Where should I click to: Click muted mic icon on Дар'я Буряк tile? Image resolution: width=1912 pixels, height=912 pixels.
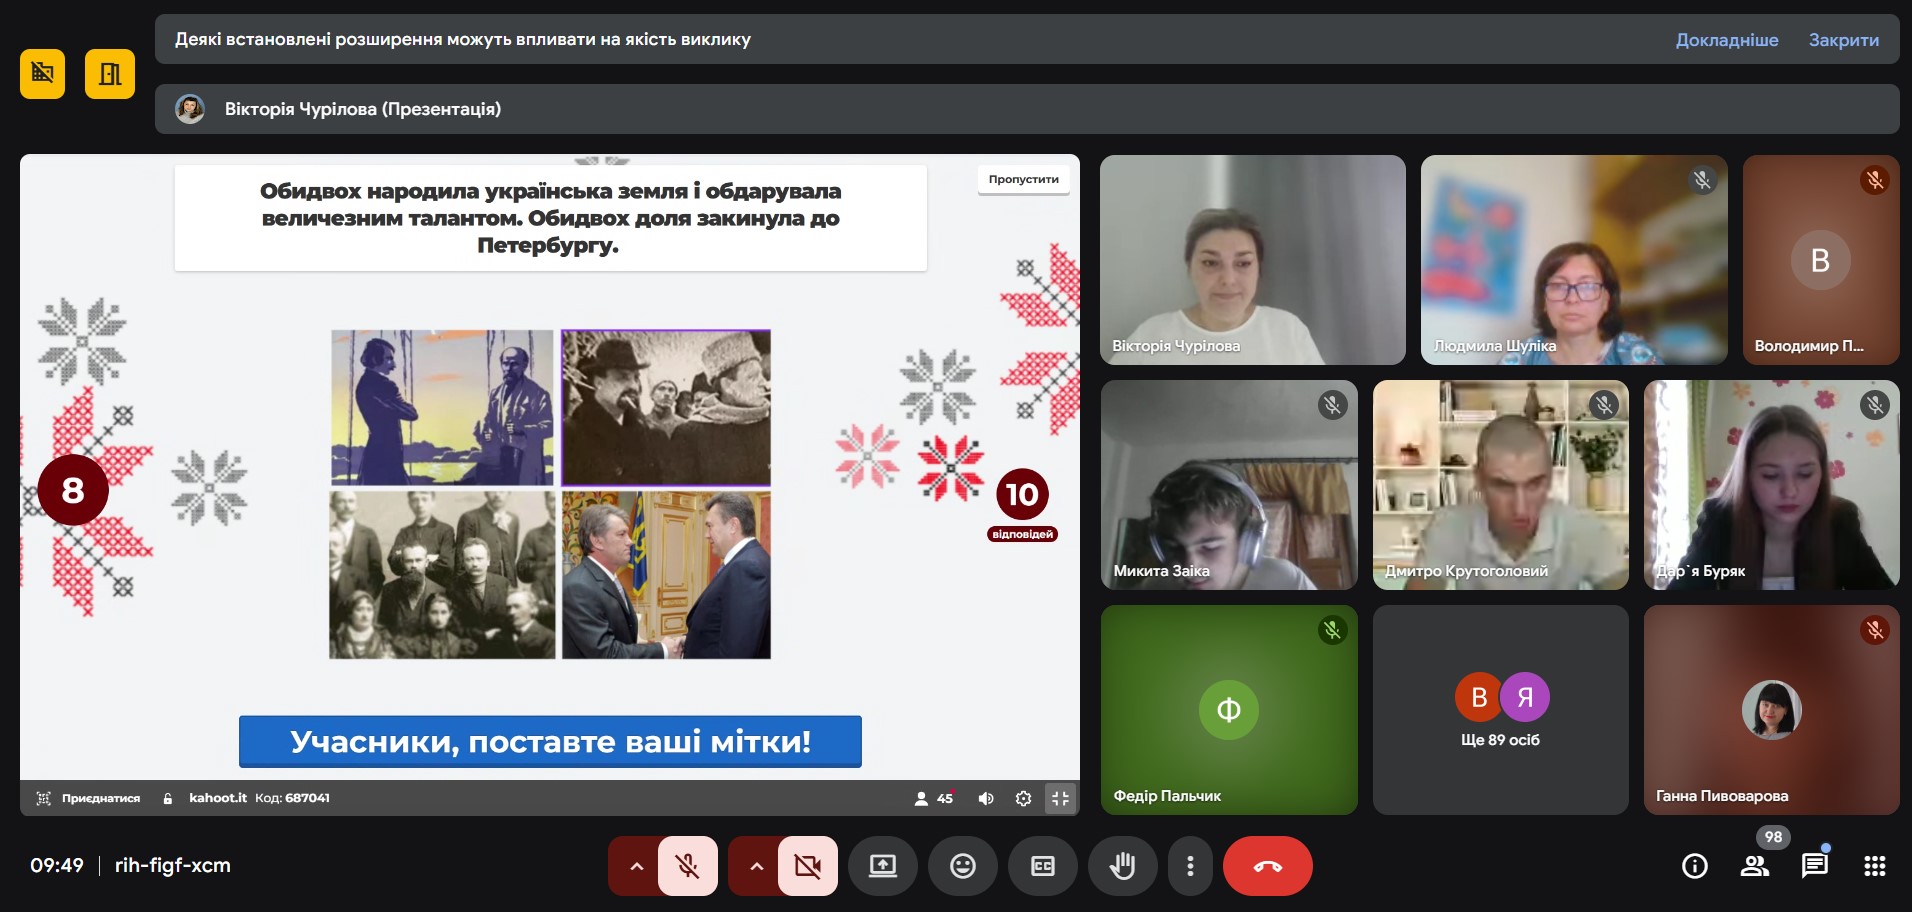(x=1874, y=405)
